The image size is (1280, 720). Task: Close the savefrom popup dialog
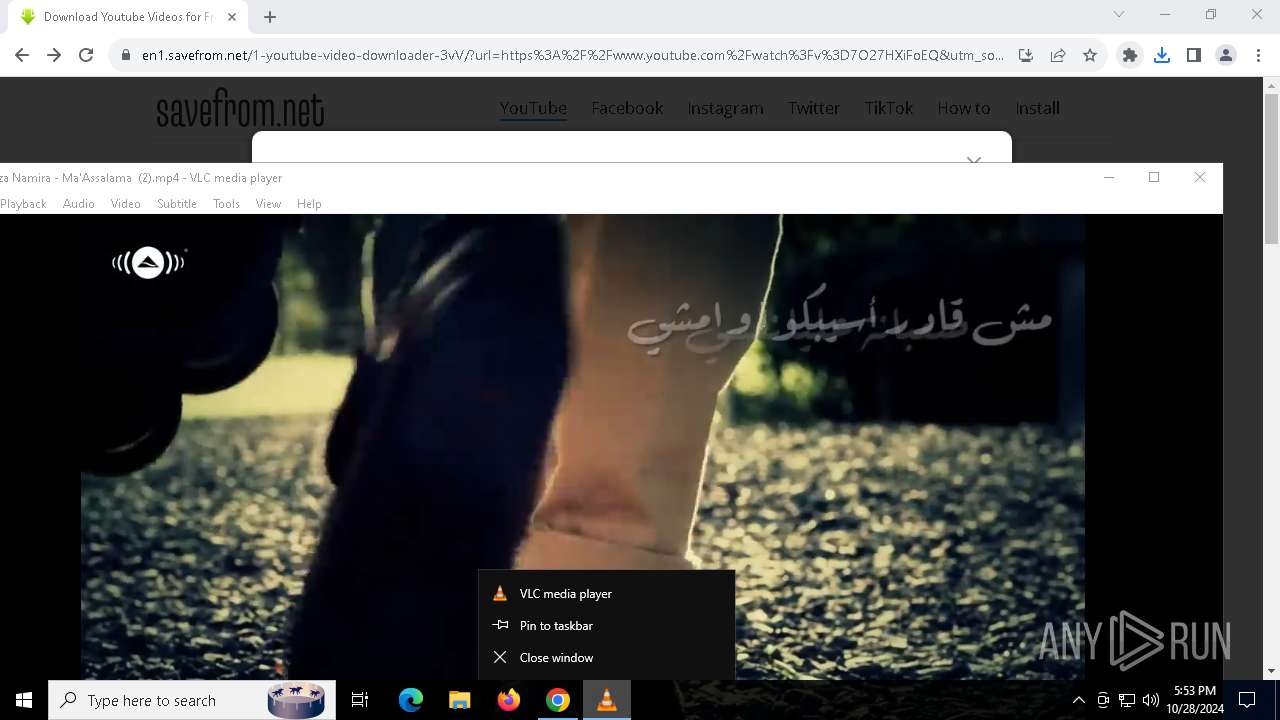974,159
